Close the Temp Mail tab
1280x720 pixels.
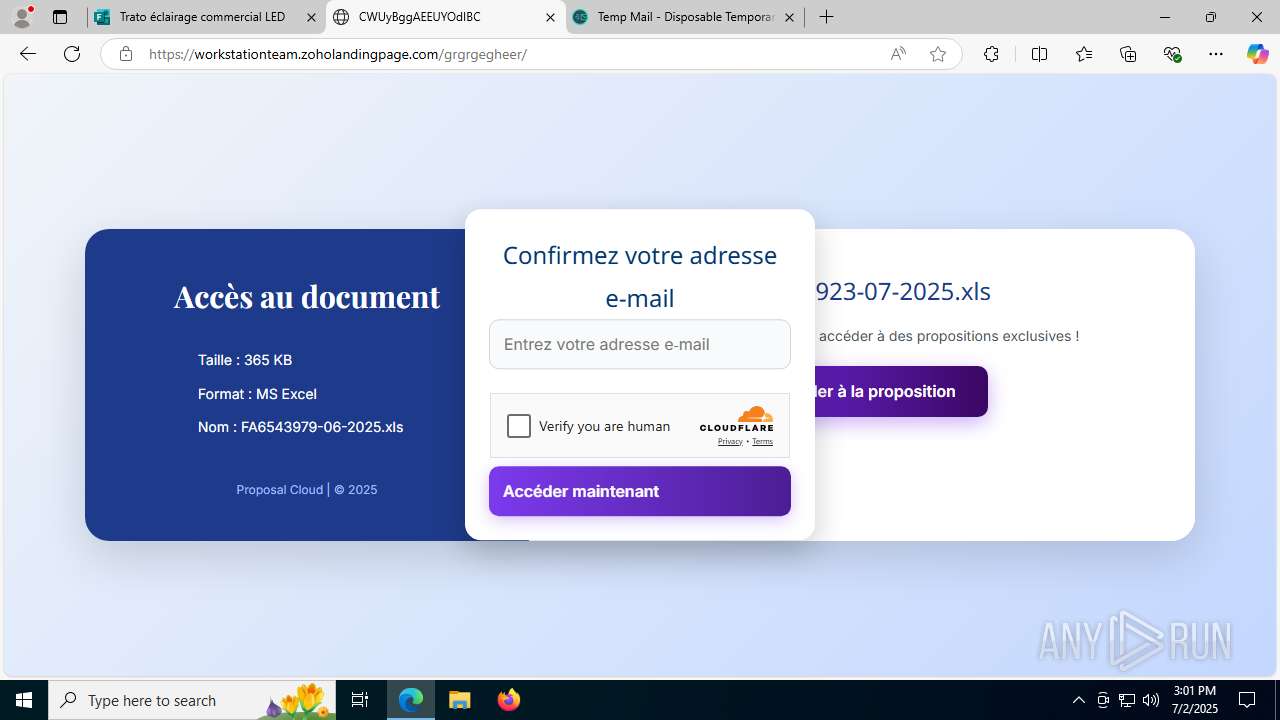coord(789,17)
